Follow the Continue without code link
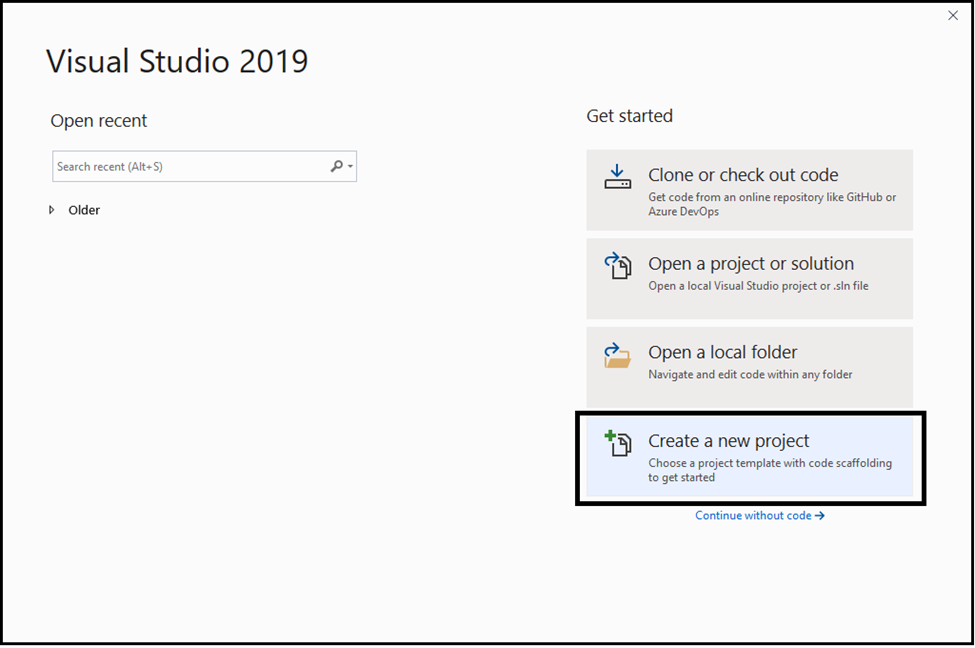 (760, 516)
